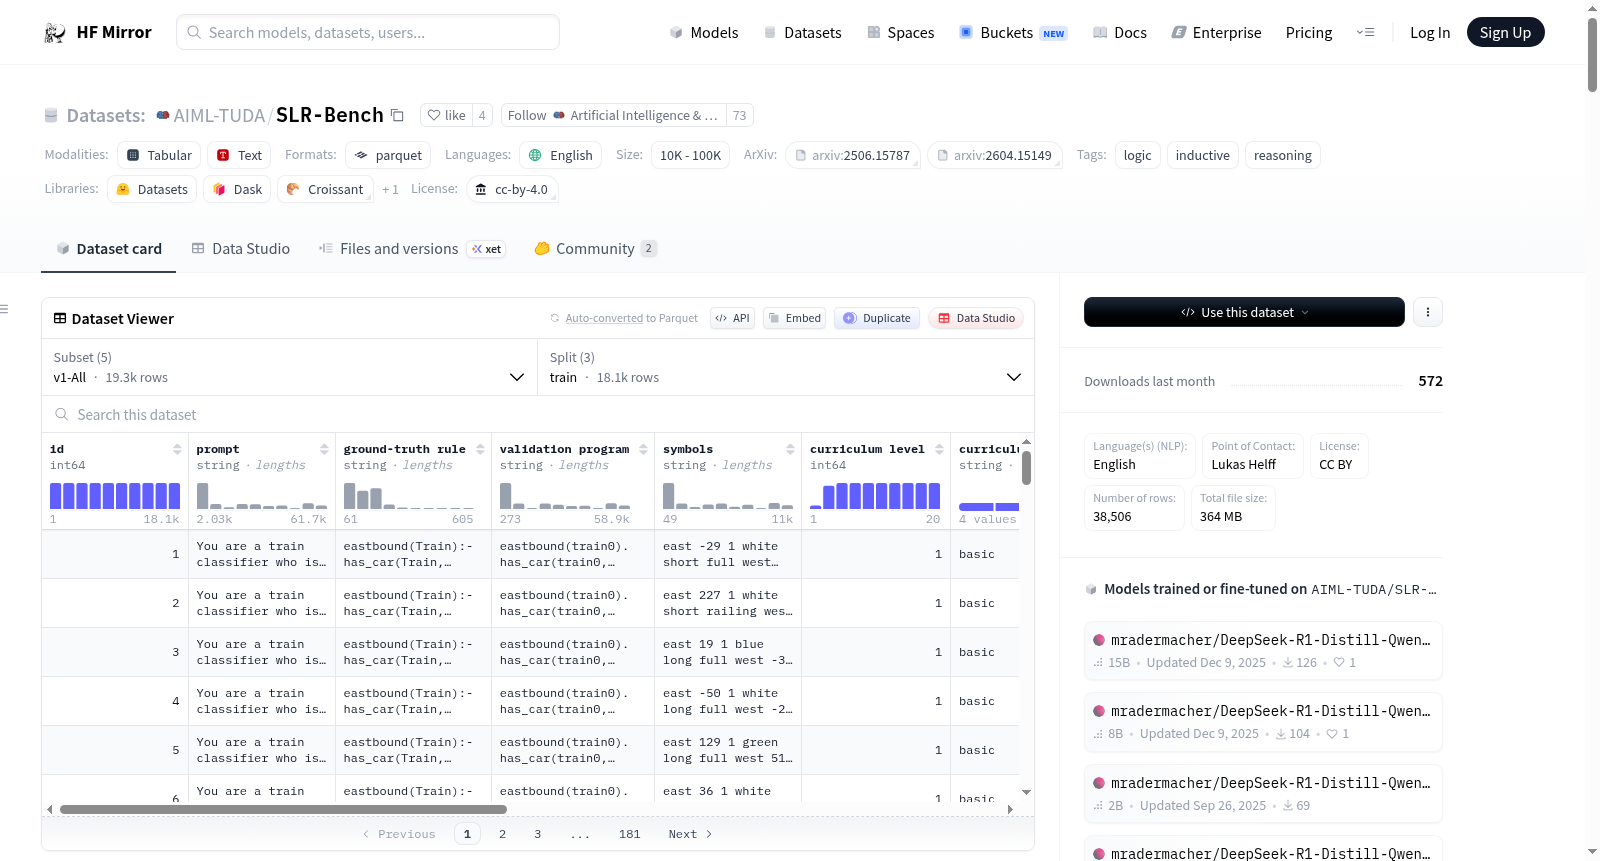Click the HF Mirror logo
Screen dimensions: 1600x861
97,32
